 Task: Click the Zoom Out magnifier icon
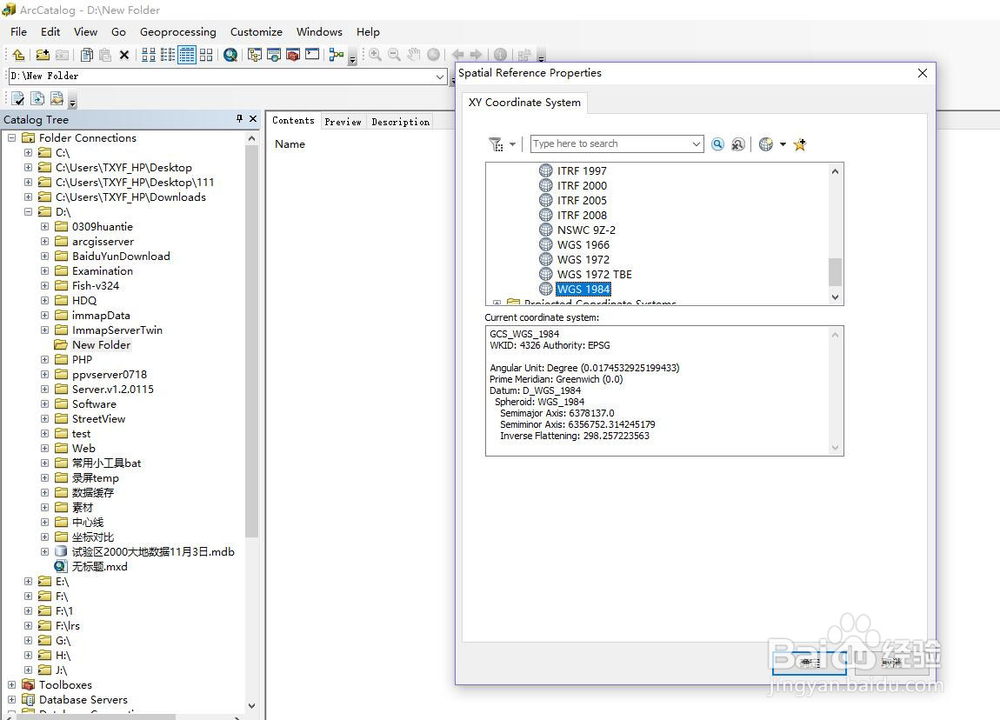394,55
